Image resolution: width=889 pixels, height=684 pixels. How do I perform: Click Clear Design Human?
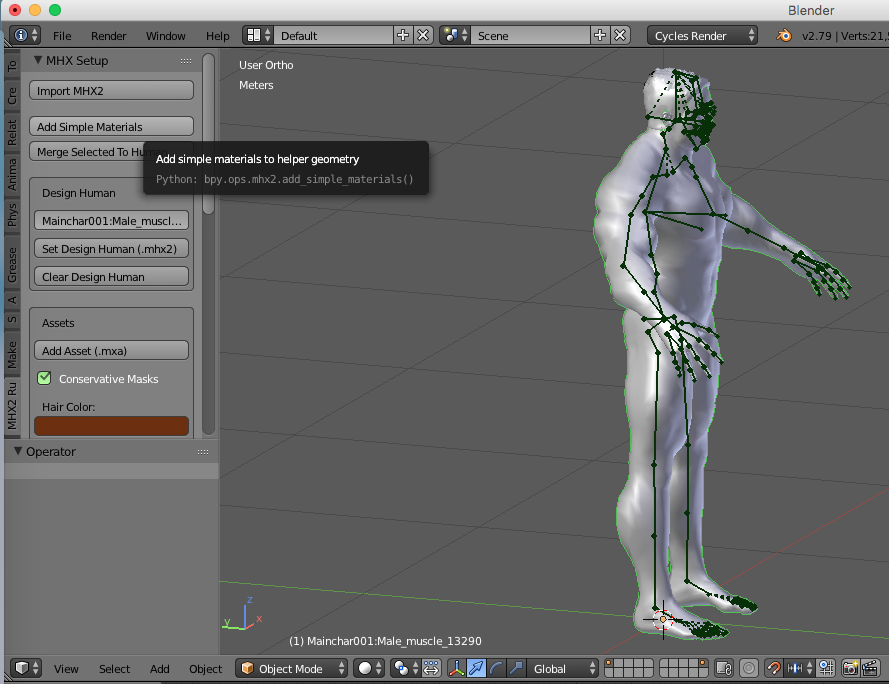tap(111, 277)
